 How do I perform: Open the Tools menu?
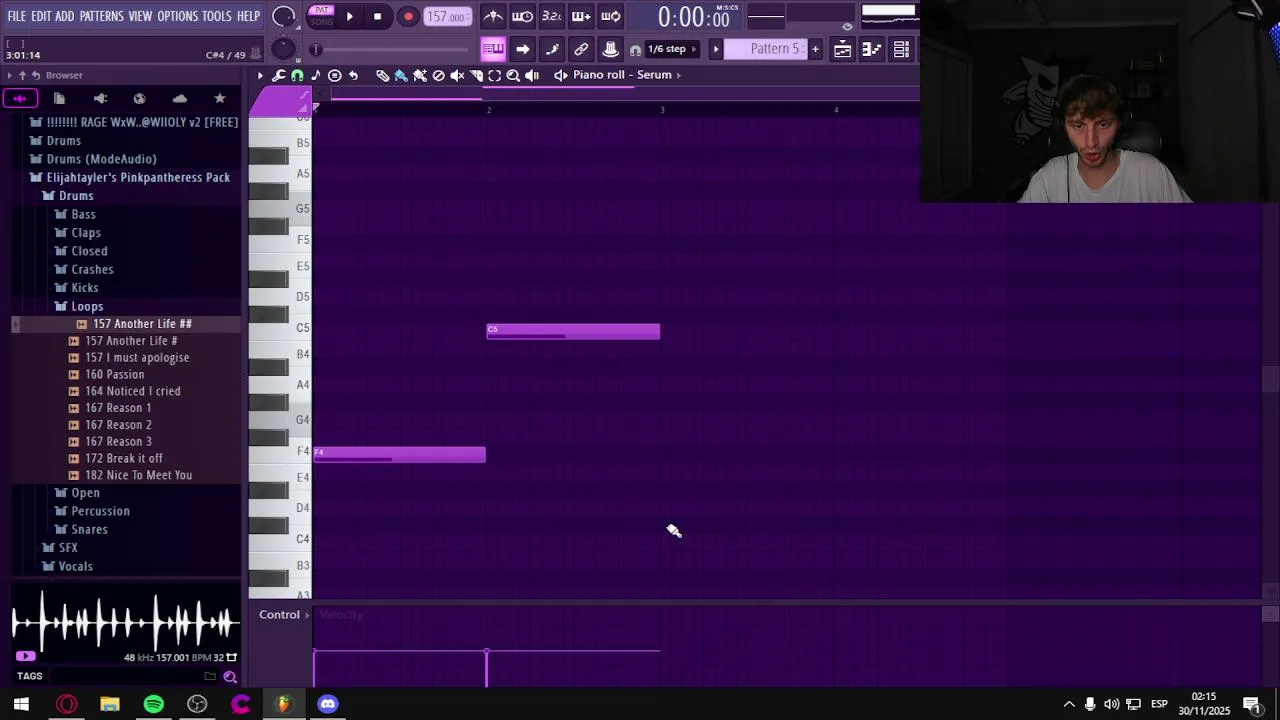tap(217, 16)
